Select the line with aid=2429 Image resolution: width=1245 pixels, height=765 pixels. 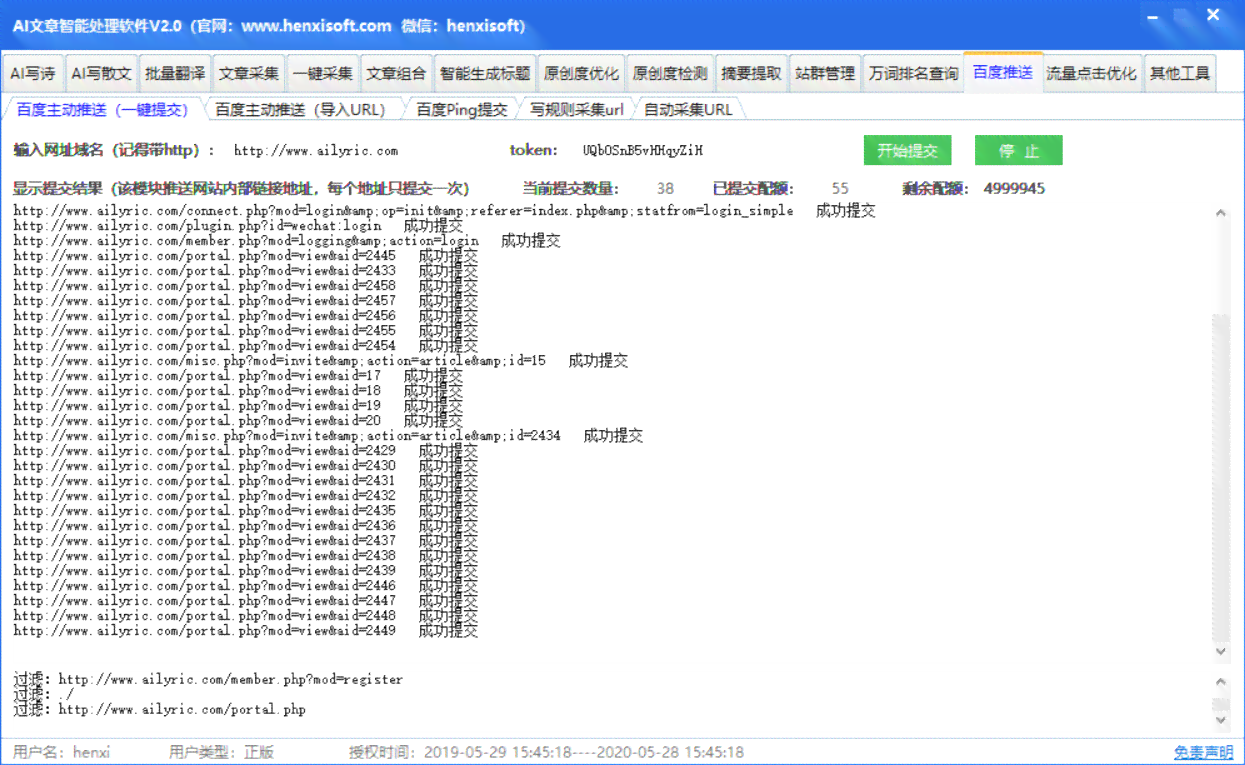(x=246, y=451)
